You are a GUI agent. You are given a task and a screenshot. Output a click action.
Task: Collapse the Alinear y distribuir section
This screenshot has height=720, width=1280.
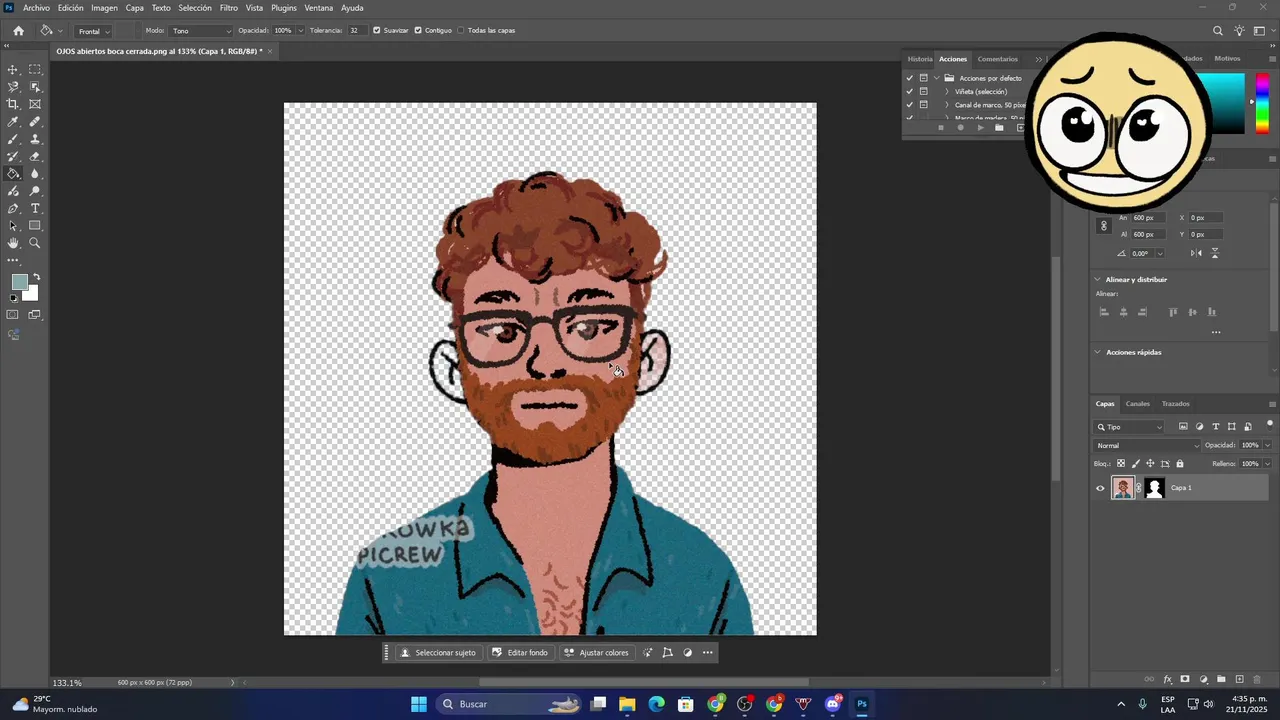click(1098, 280)
